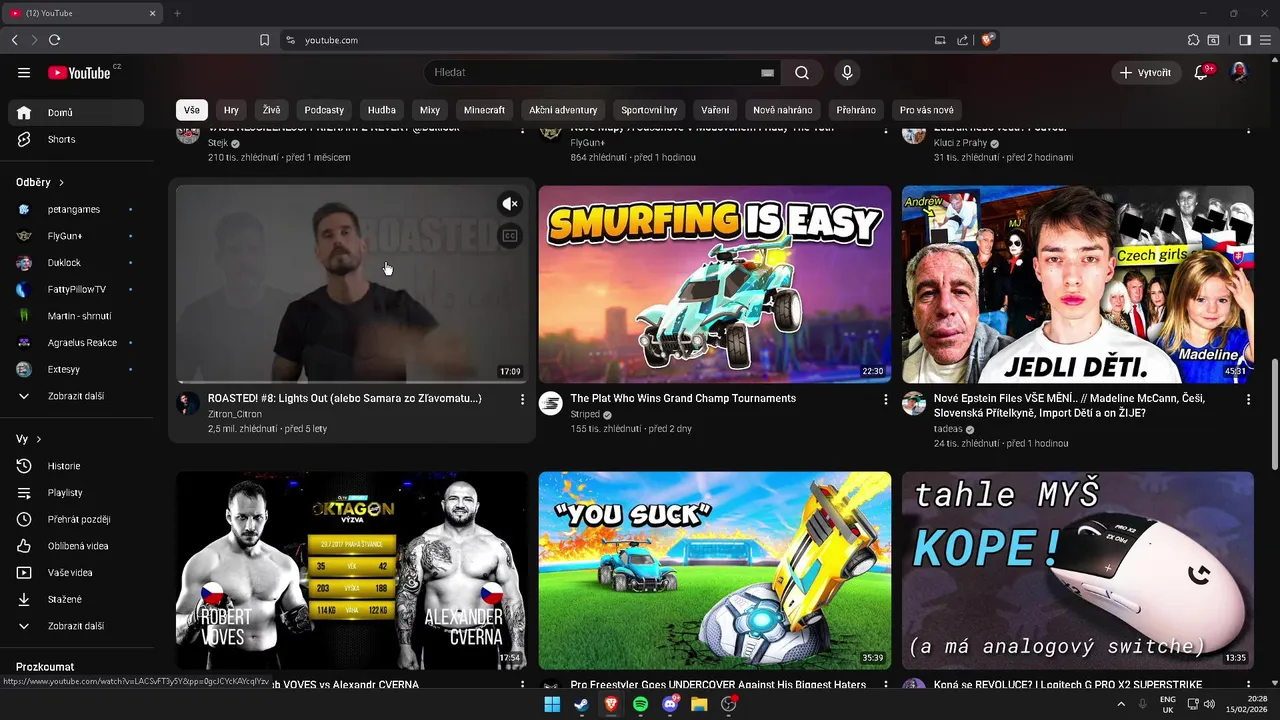Open Discord from taskbar

pos(669,705)
